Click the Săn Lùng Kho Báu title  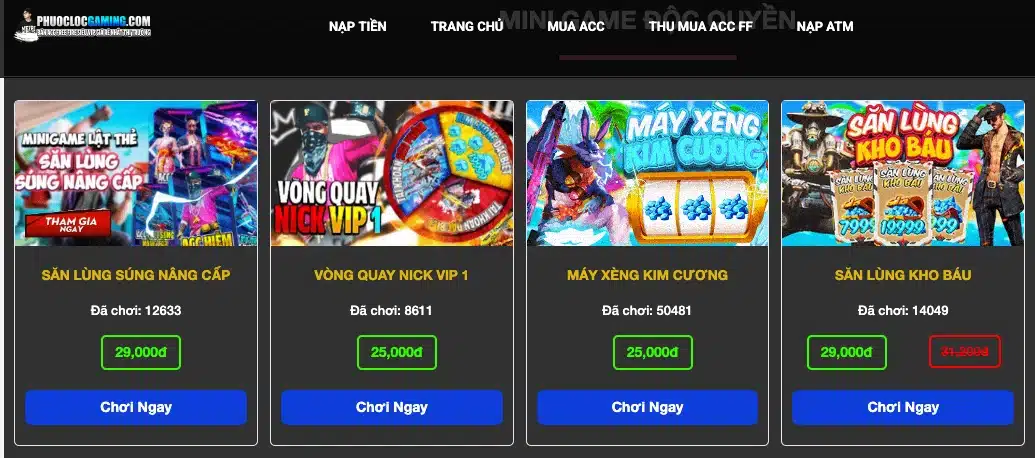(x=903, y=275)
